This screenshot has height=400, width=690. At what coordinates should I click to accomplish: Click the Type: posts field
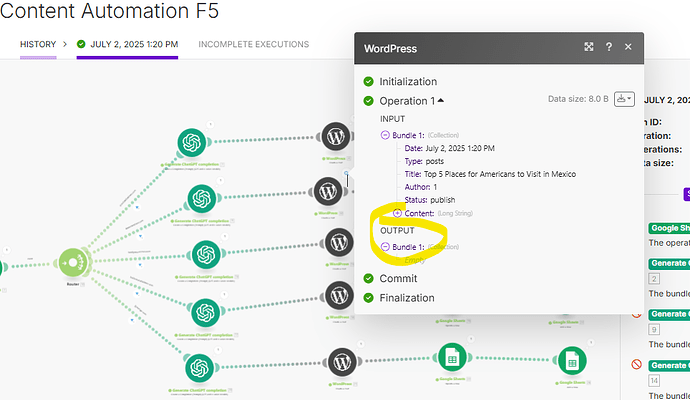pyautogui.click(x=424, y=161)
